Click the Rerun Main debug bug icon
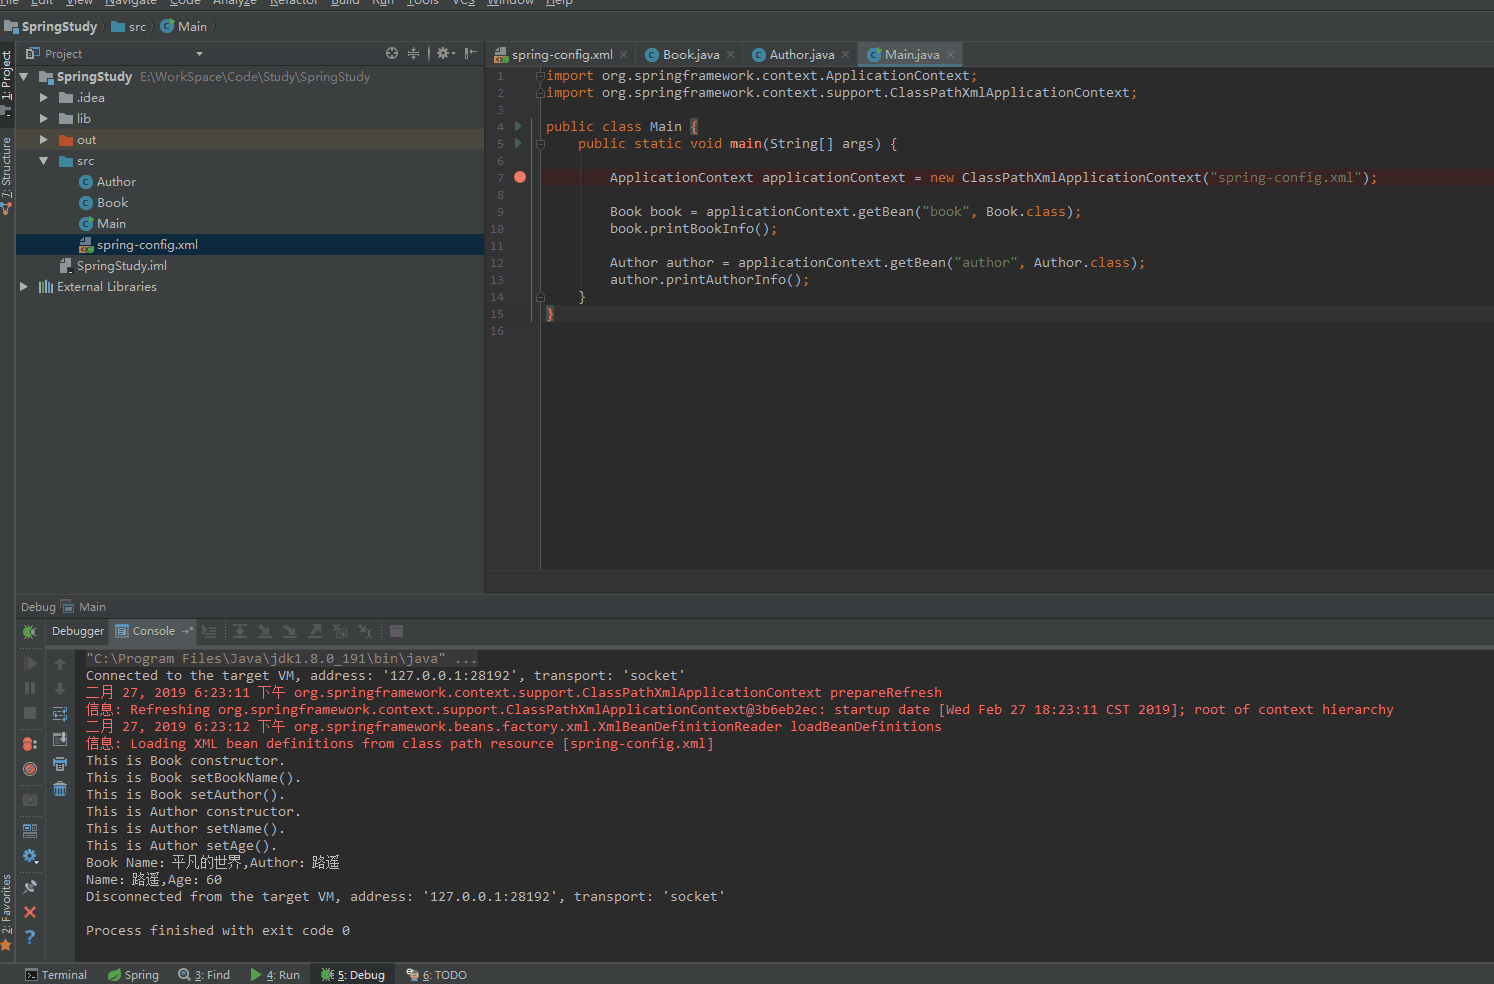1494x984 pixels. 30,632
